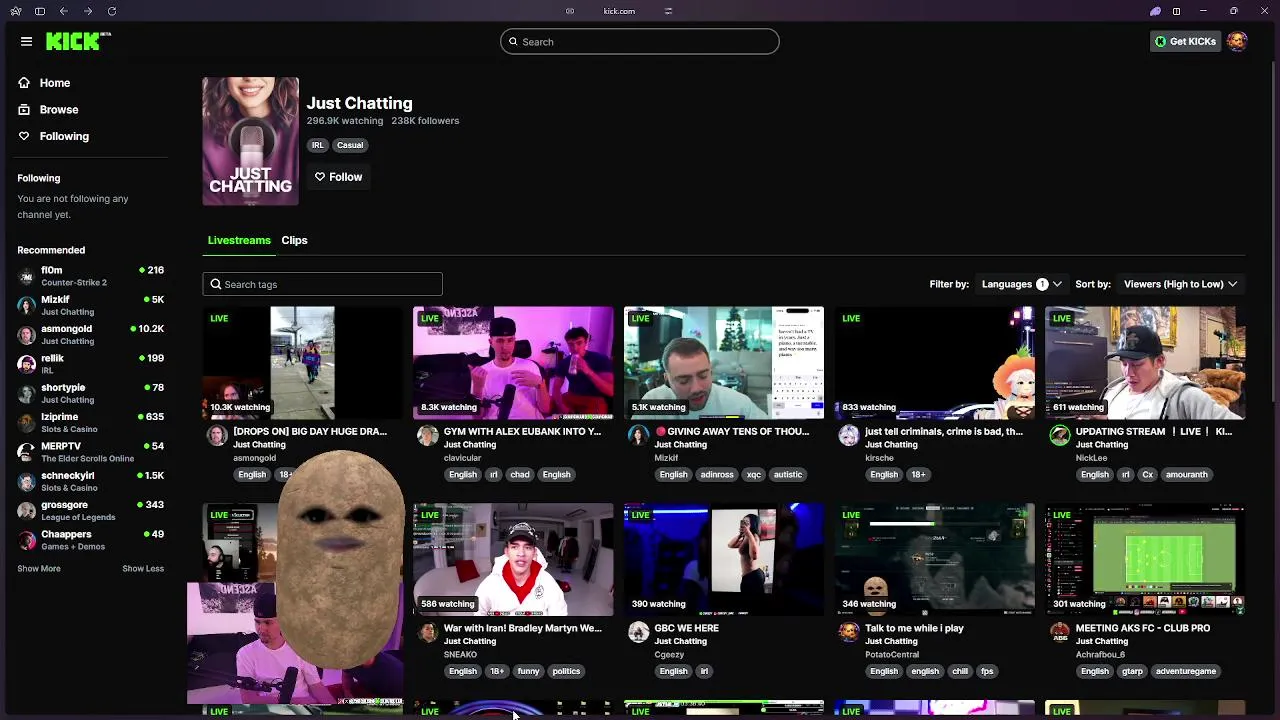The image size is (1280, 720).
Task: Click the Browse icon in sidebar
Action: (x=24, y=109)
